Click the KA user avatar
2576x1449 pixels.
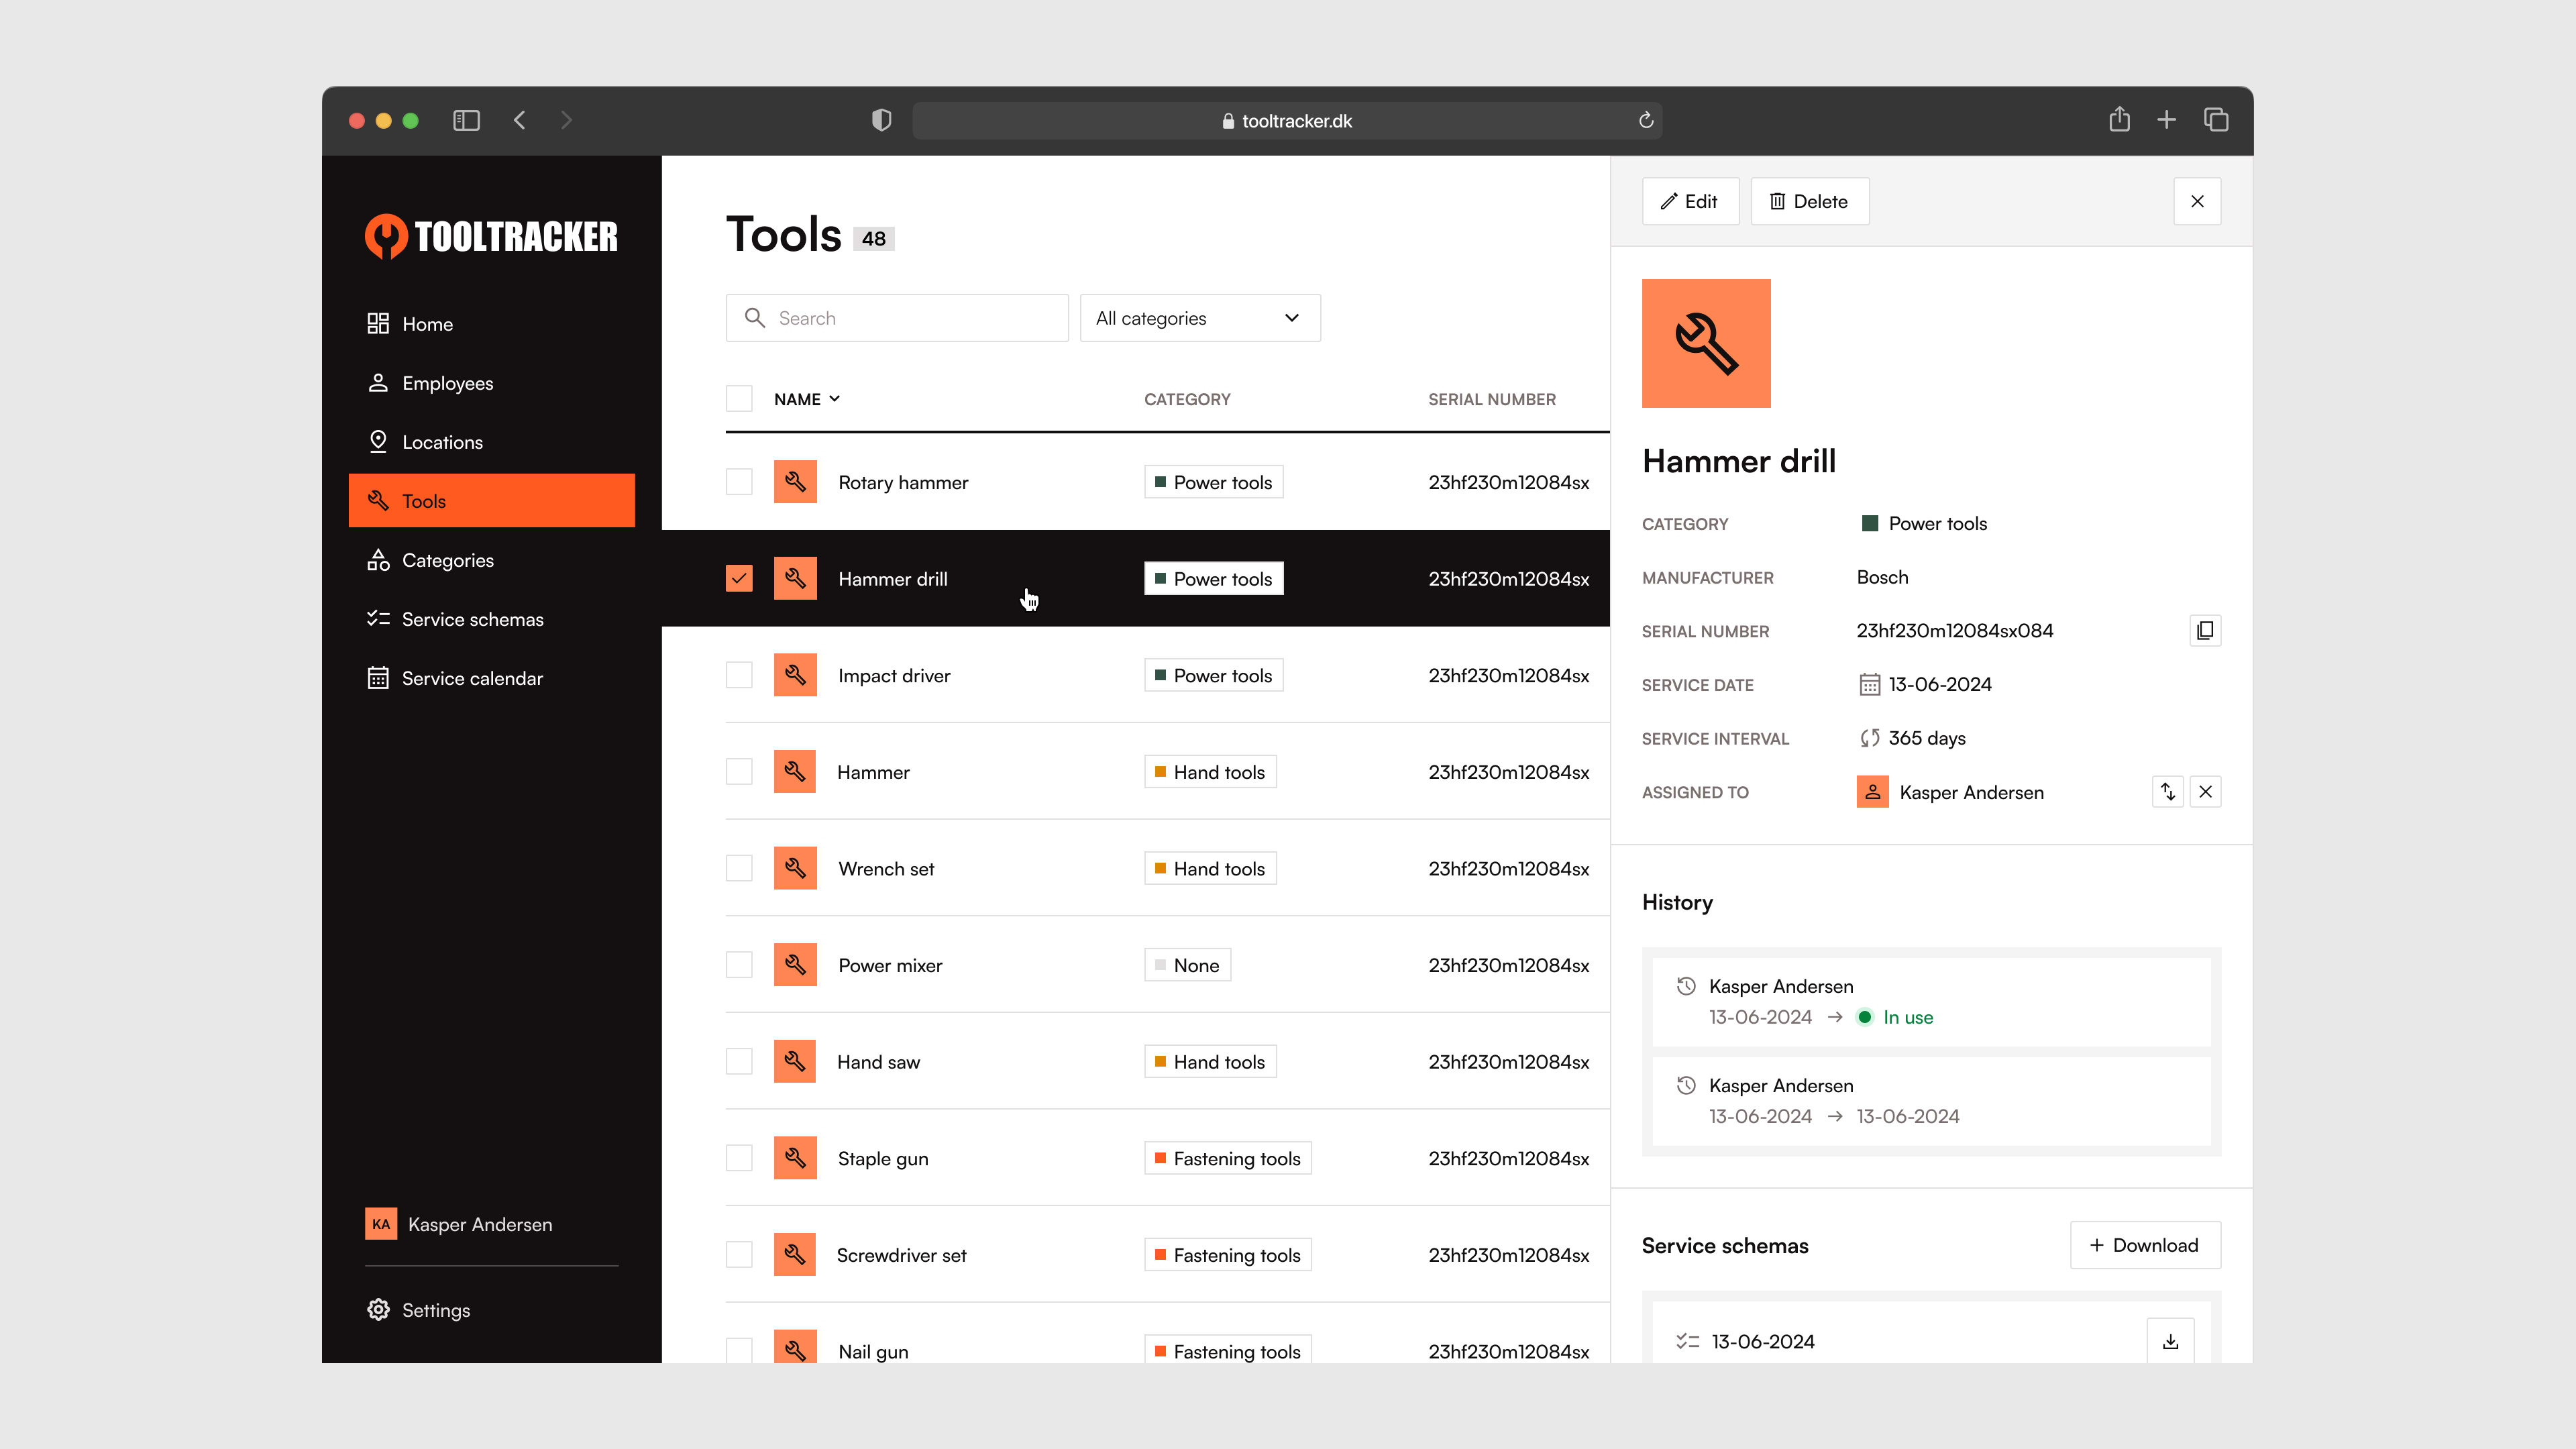point(381,1224)
